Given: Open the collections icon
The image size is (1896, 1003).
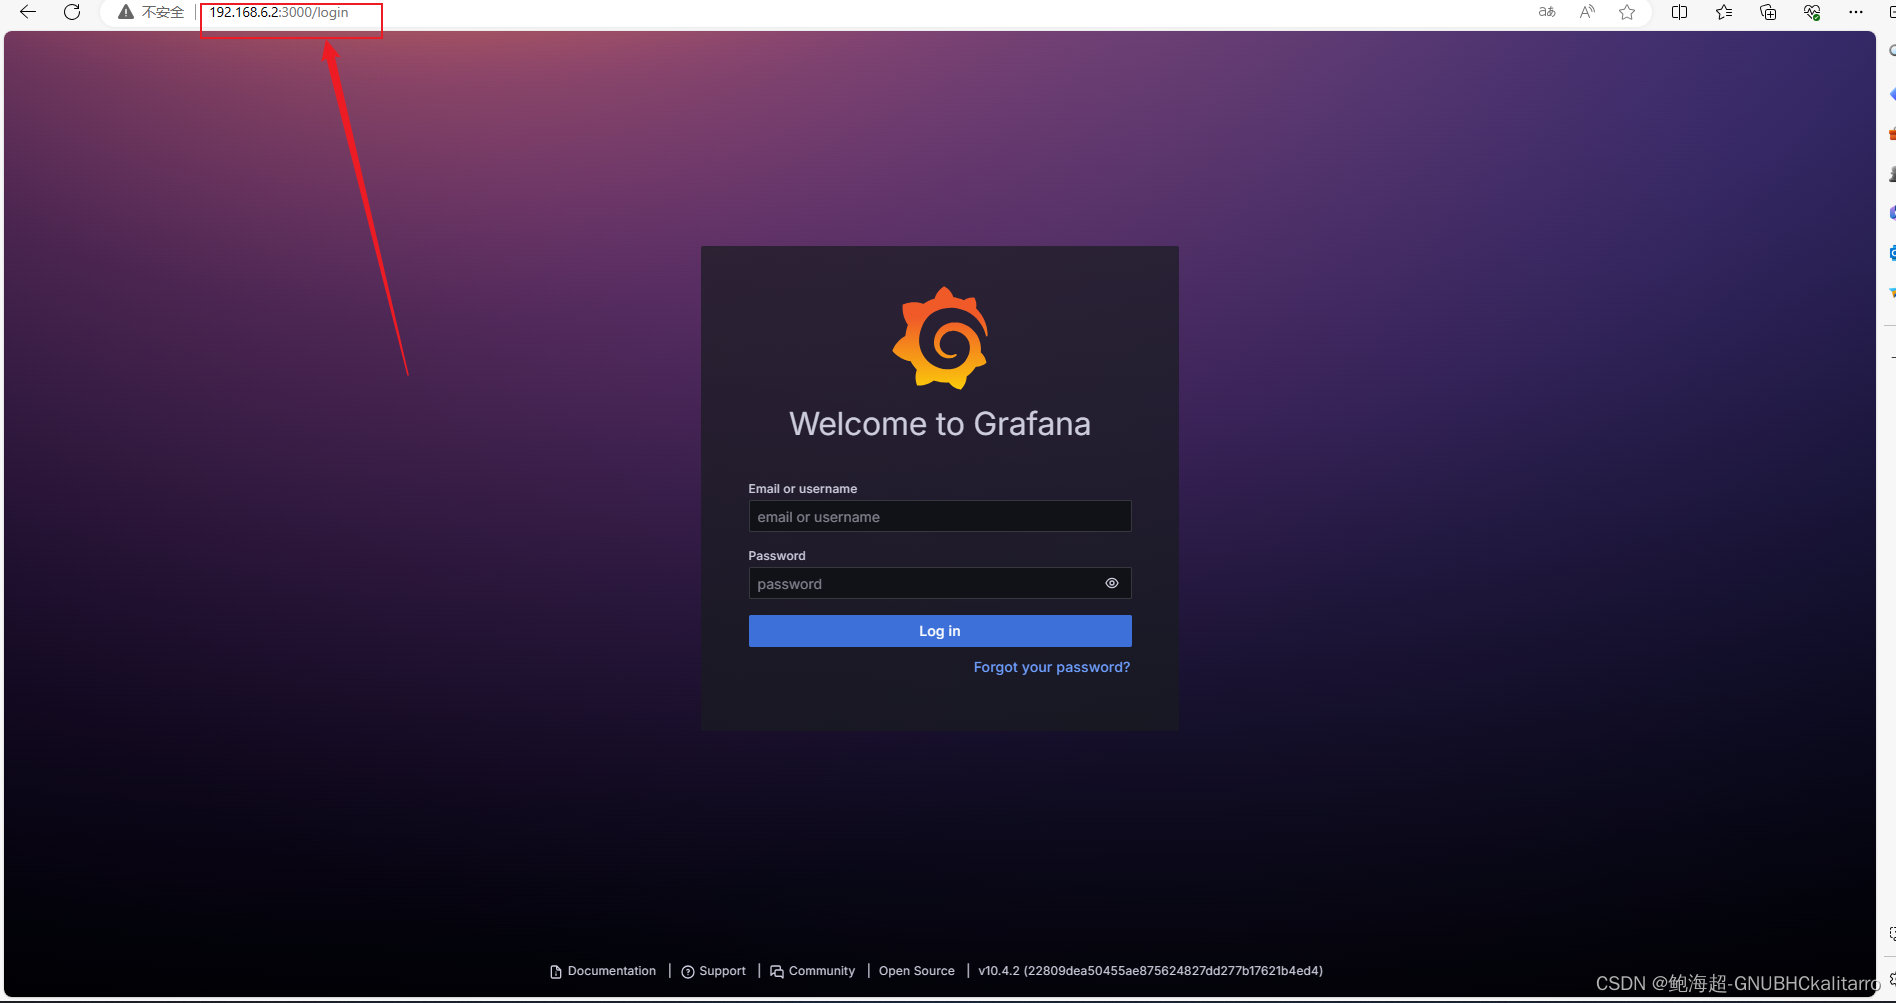Looking at the screenshot, I should point(1768,12).
